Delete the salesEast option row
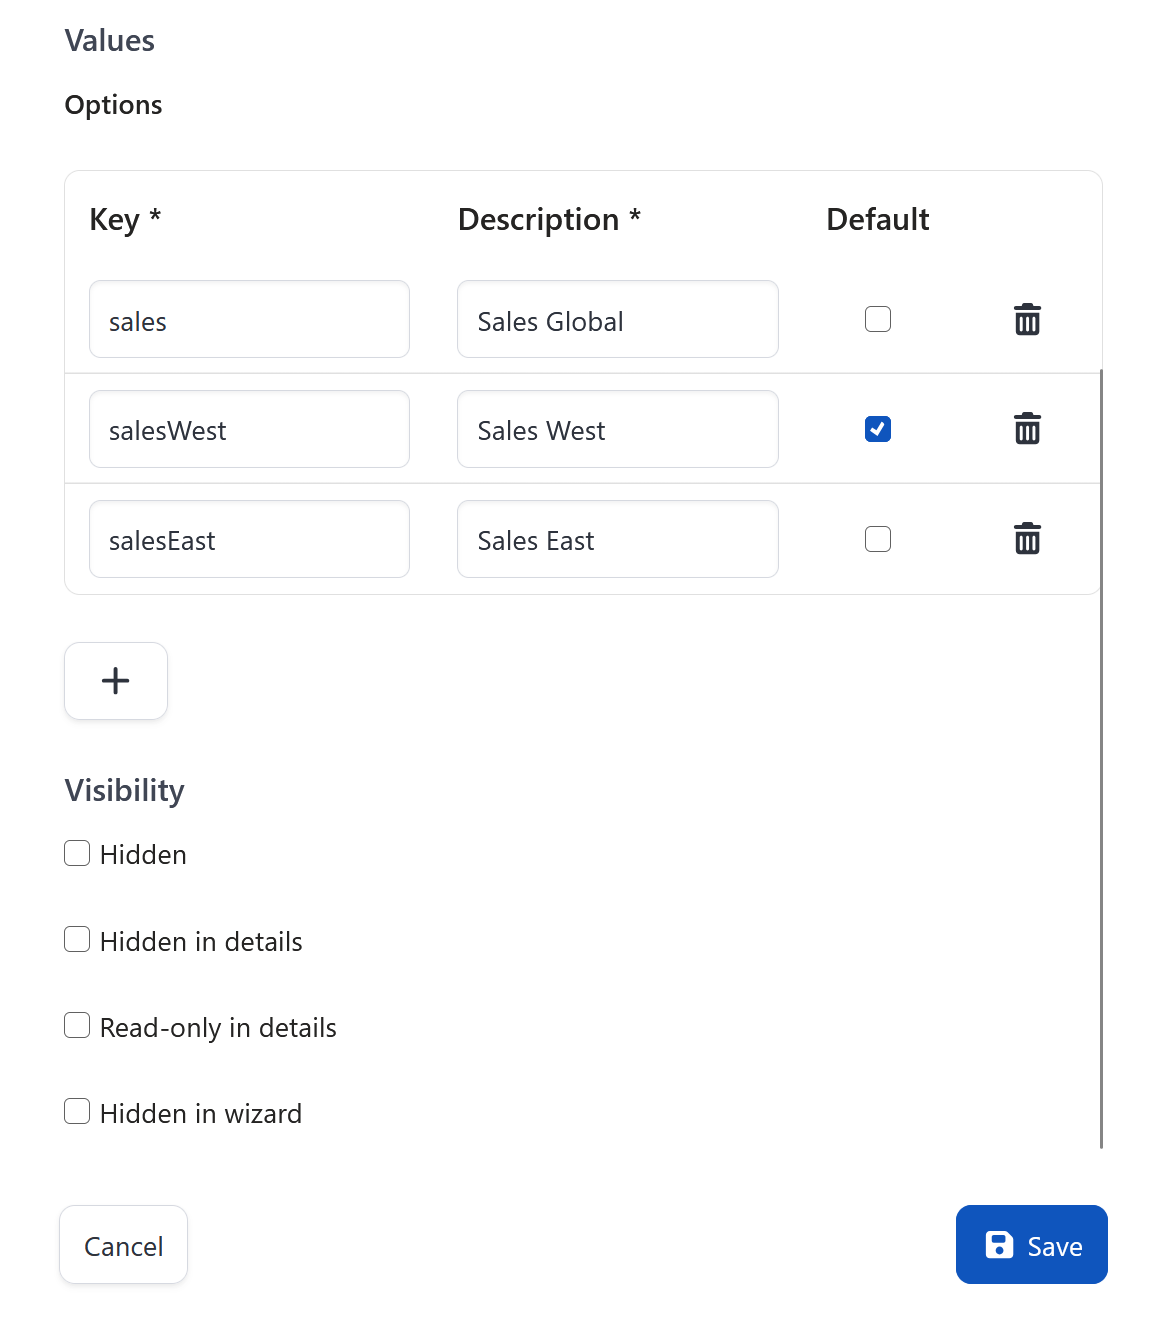Screen dimensions: 1166x1328 (1027, 539)
